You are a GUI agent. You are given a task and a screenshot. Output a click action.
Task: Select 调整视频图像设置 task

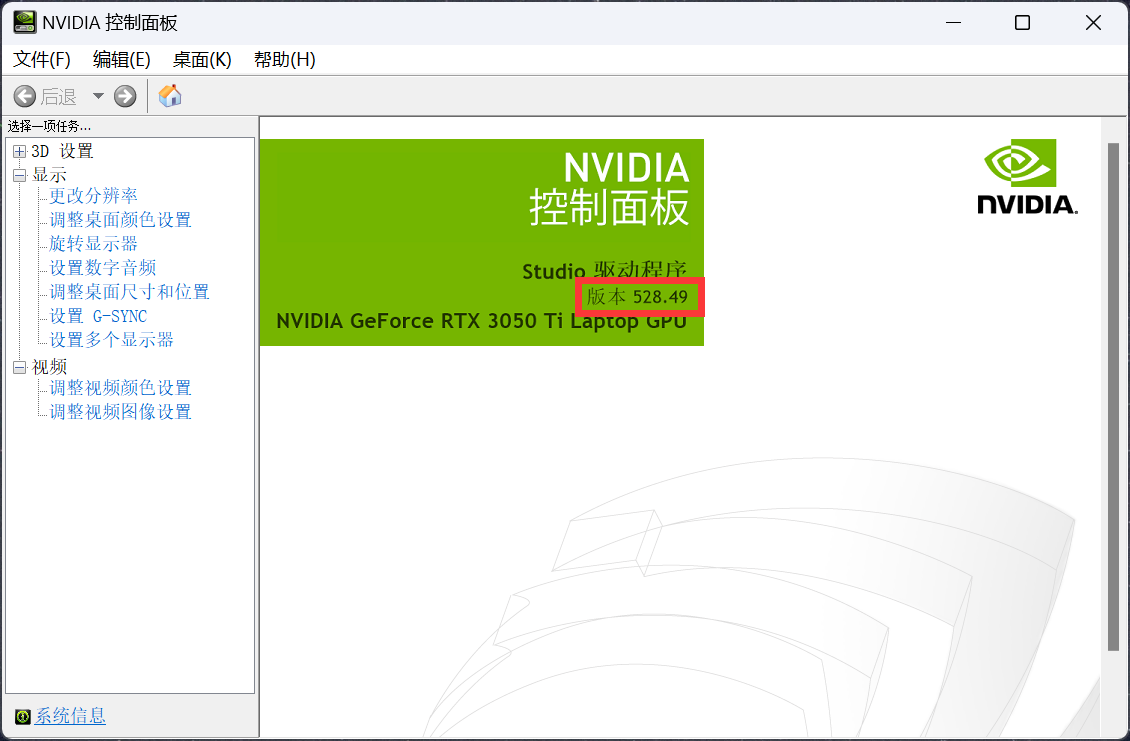click(x=120, y=412)
